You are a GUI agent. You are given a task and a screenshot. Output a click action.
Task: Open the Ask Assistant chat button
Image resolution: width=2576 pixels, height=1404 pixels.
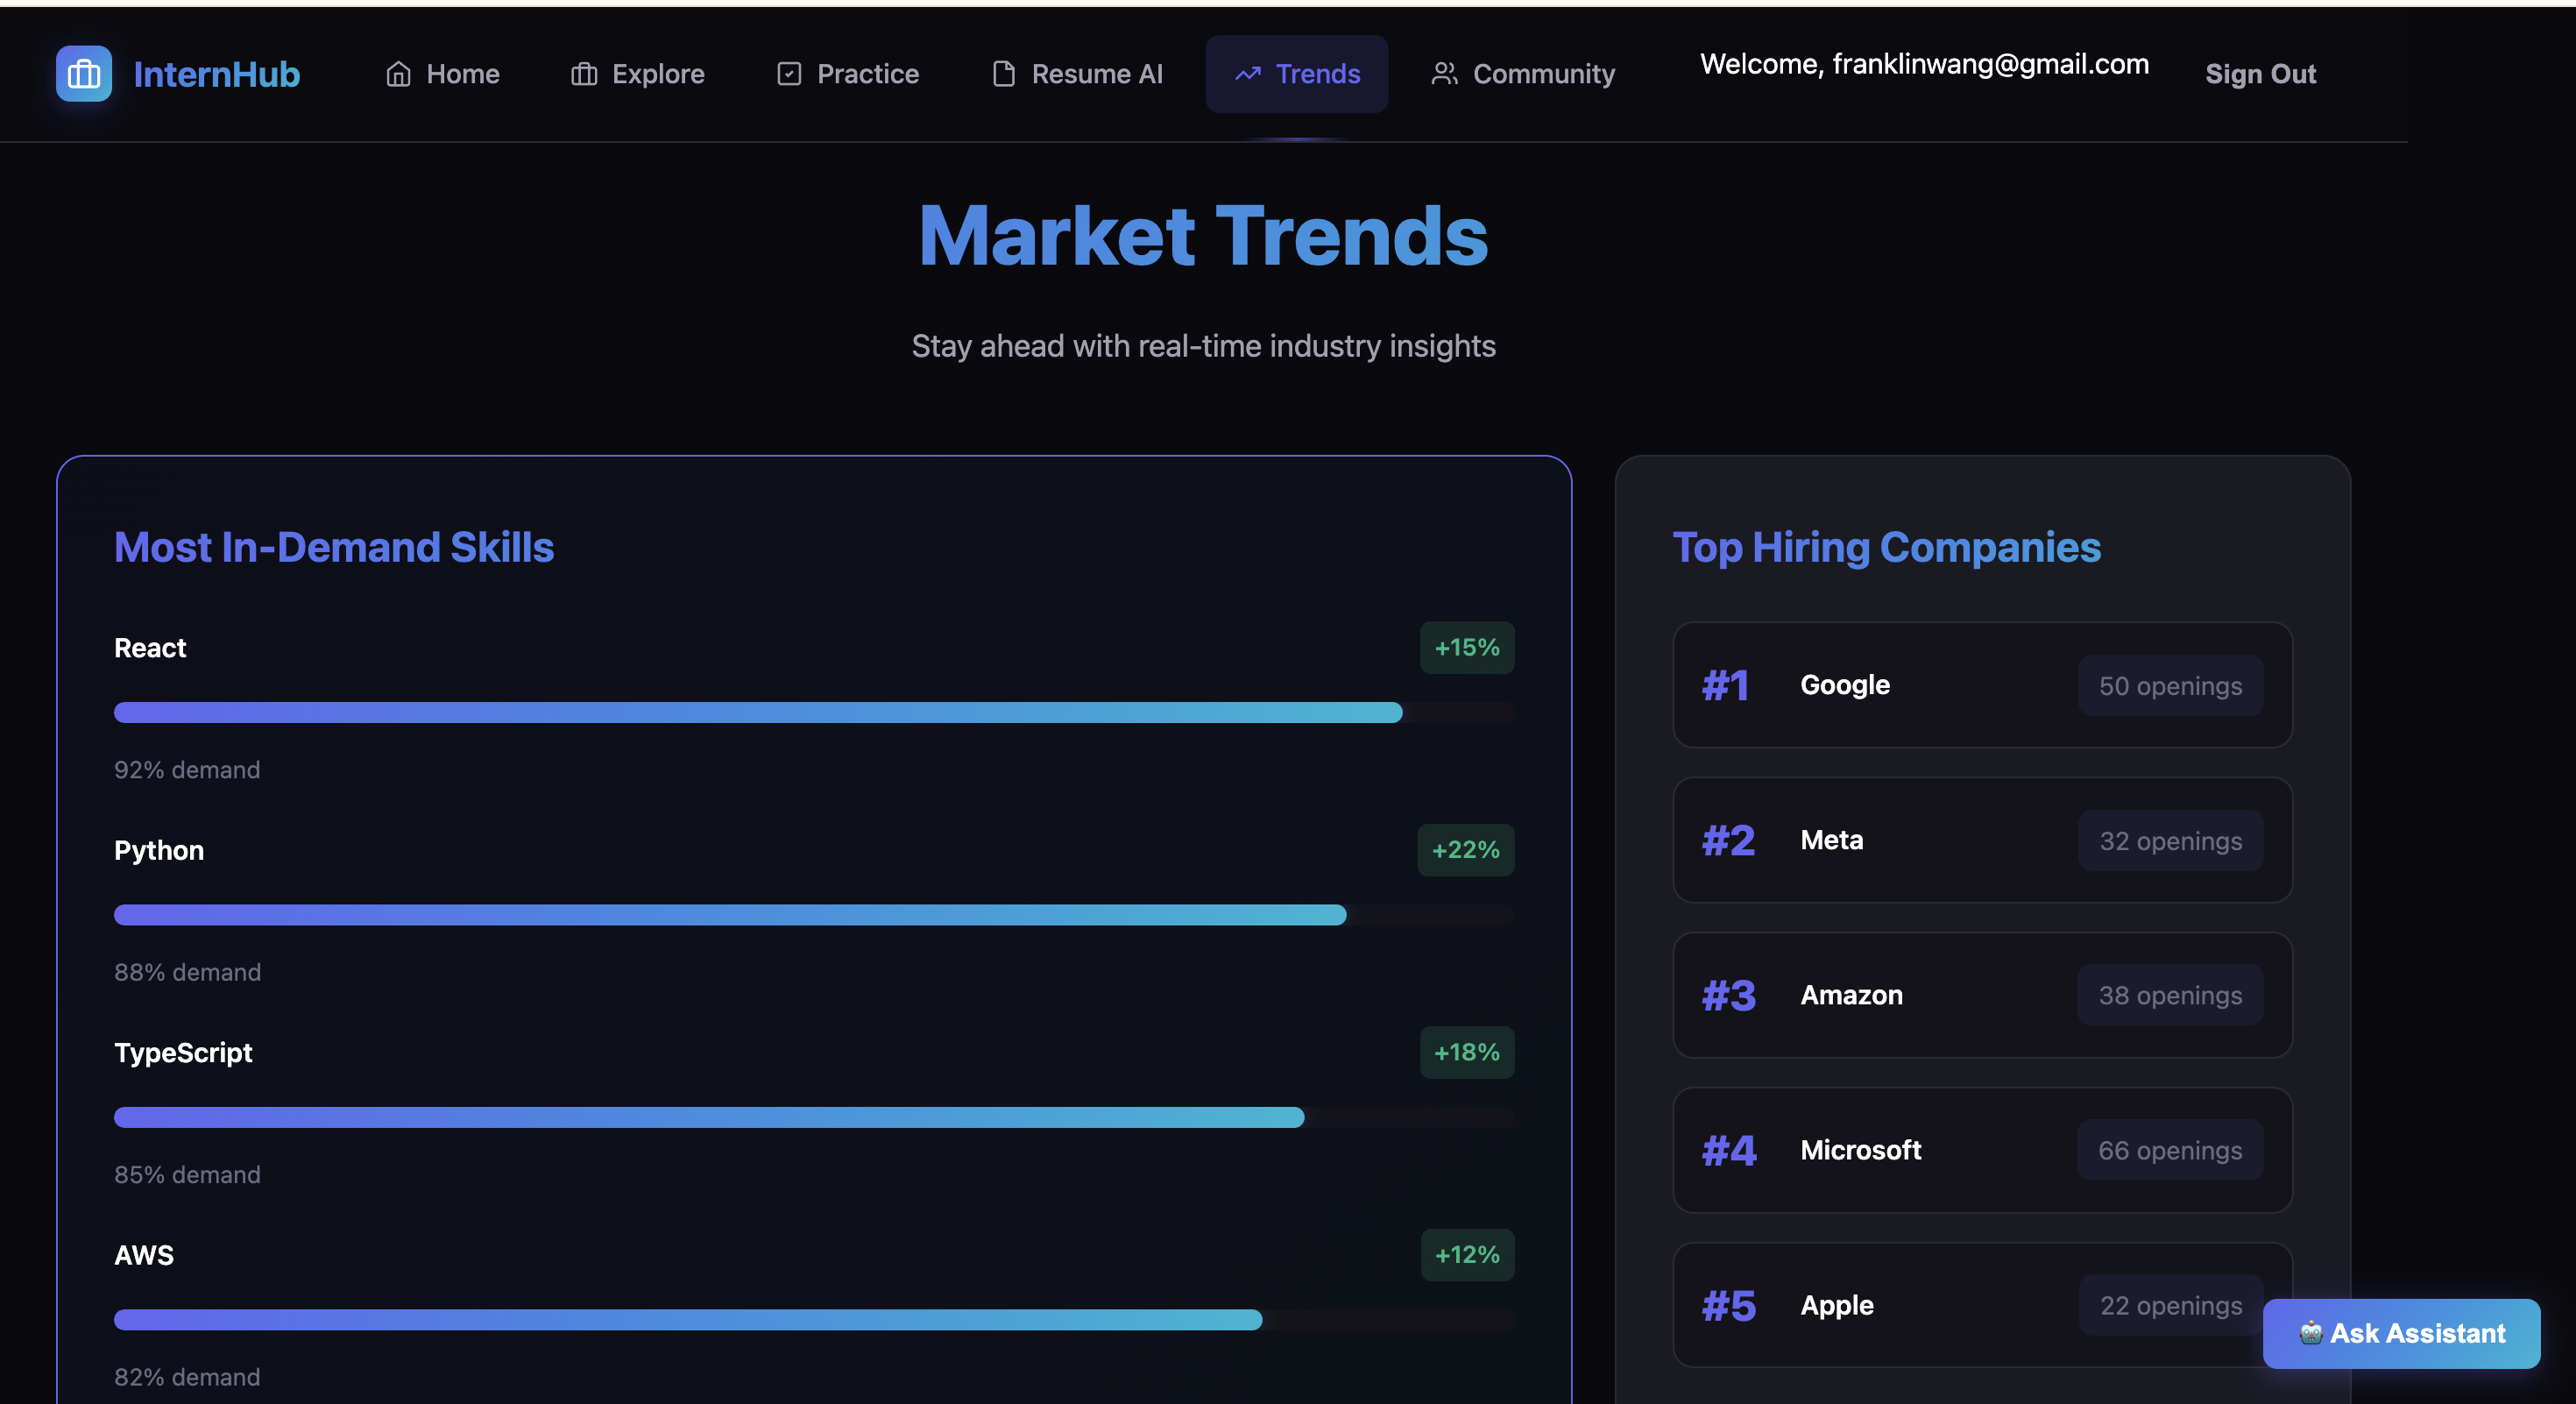(2401, 1333)
